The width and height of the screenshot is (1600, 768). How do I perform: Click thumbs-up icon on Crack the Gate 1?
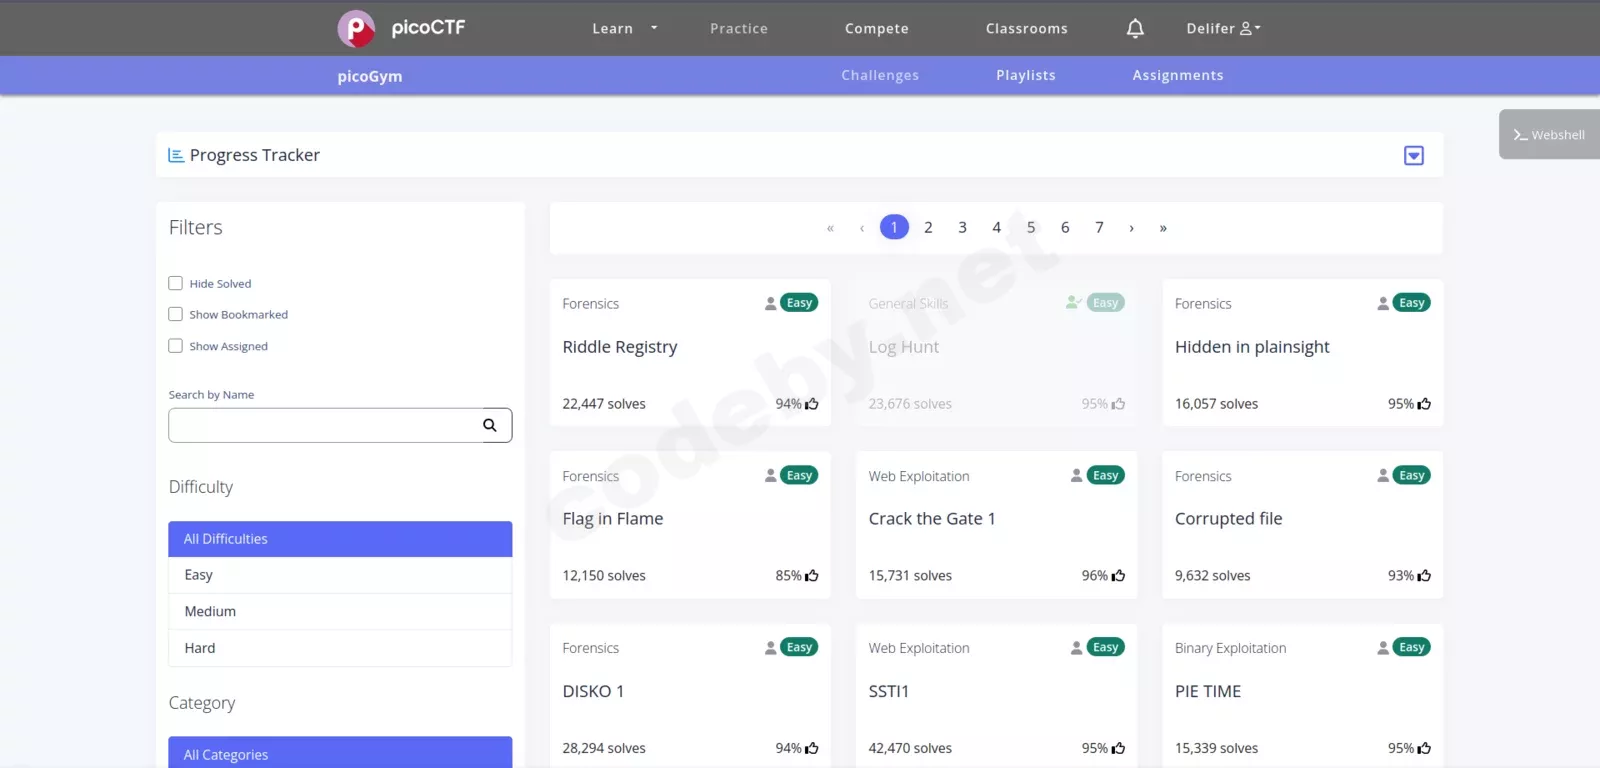point(1118,576)
